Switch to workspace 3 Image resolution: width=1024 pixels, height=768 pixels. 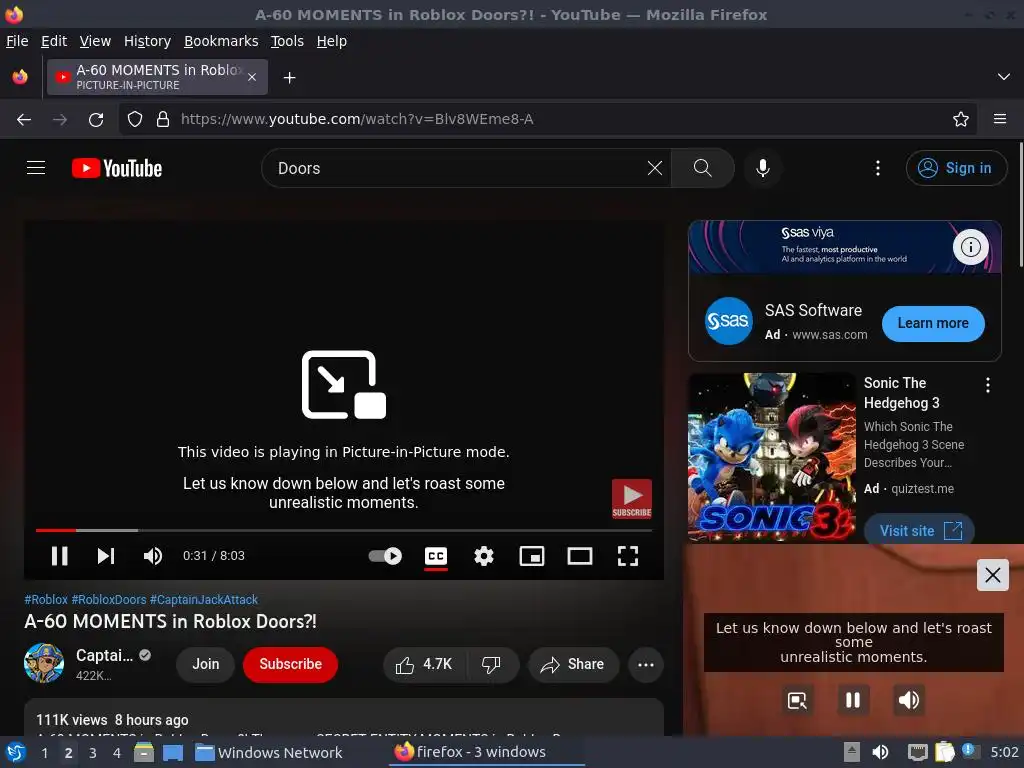[x=93, y=753]
